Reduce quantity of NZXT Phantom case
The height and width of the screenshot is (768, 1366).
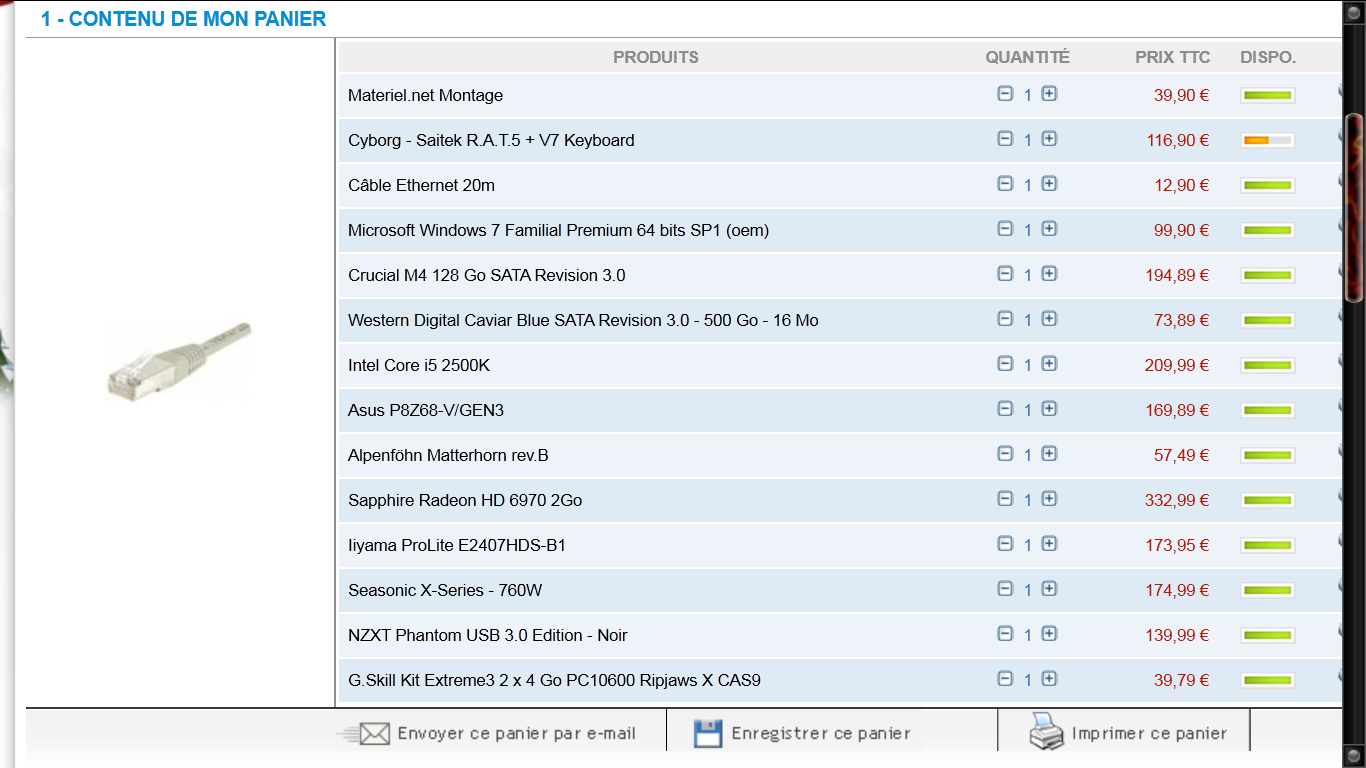coord(1005,634)
